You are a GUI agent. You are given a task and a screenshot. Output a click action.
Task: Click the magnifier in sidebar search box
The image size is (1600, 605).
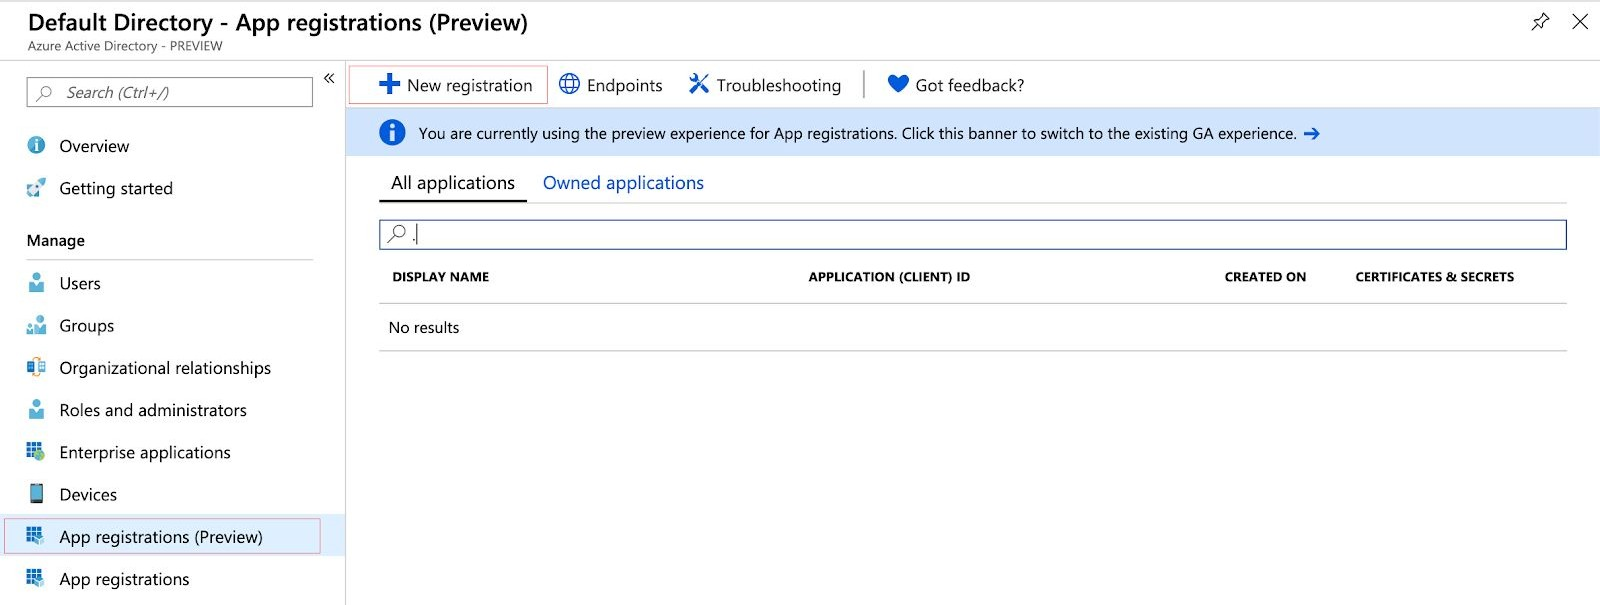pos(44,93)
